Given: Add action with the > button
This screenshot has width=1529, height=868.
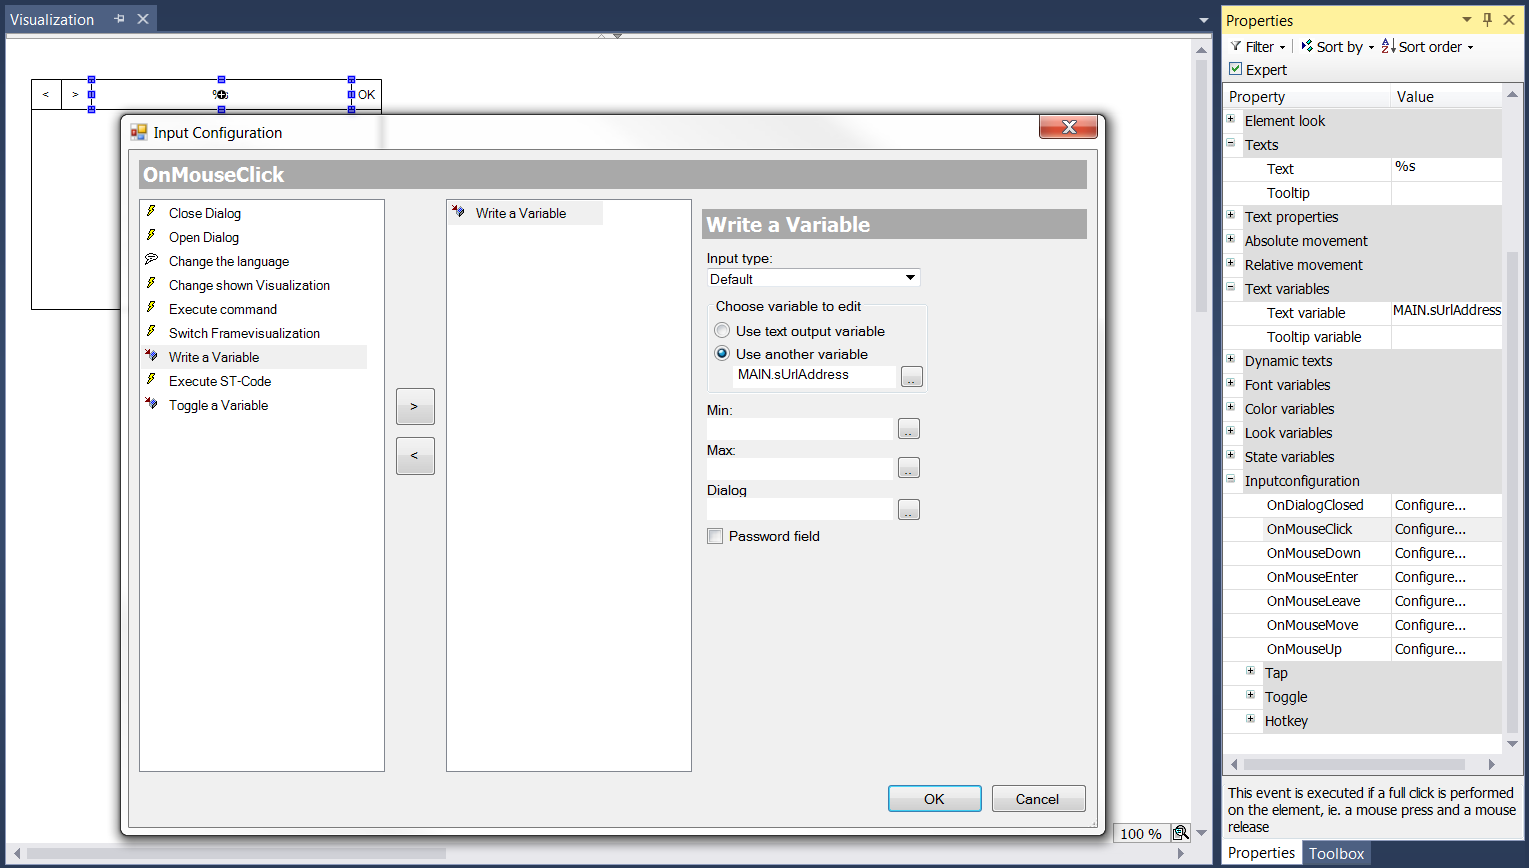Looking at the screenshot, I should coord(414,406).
